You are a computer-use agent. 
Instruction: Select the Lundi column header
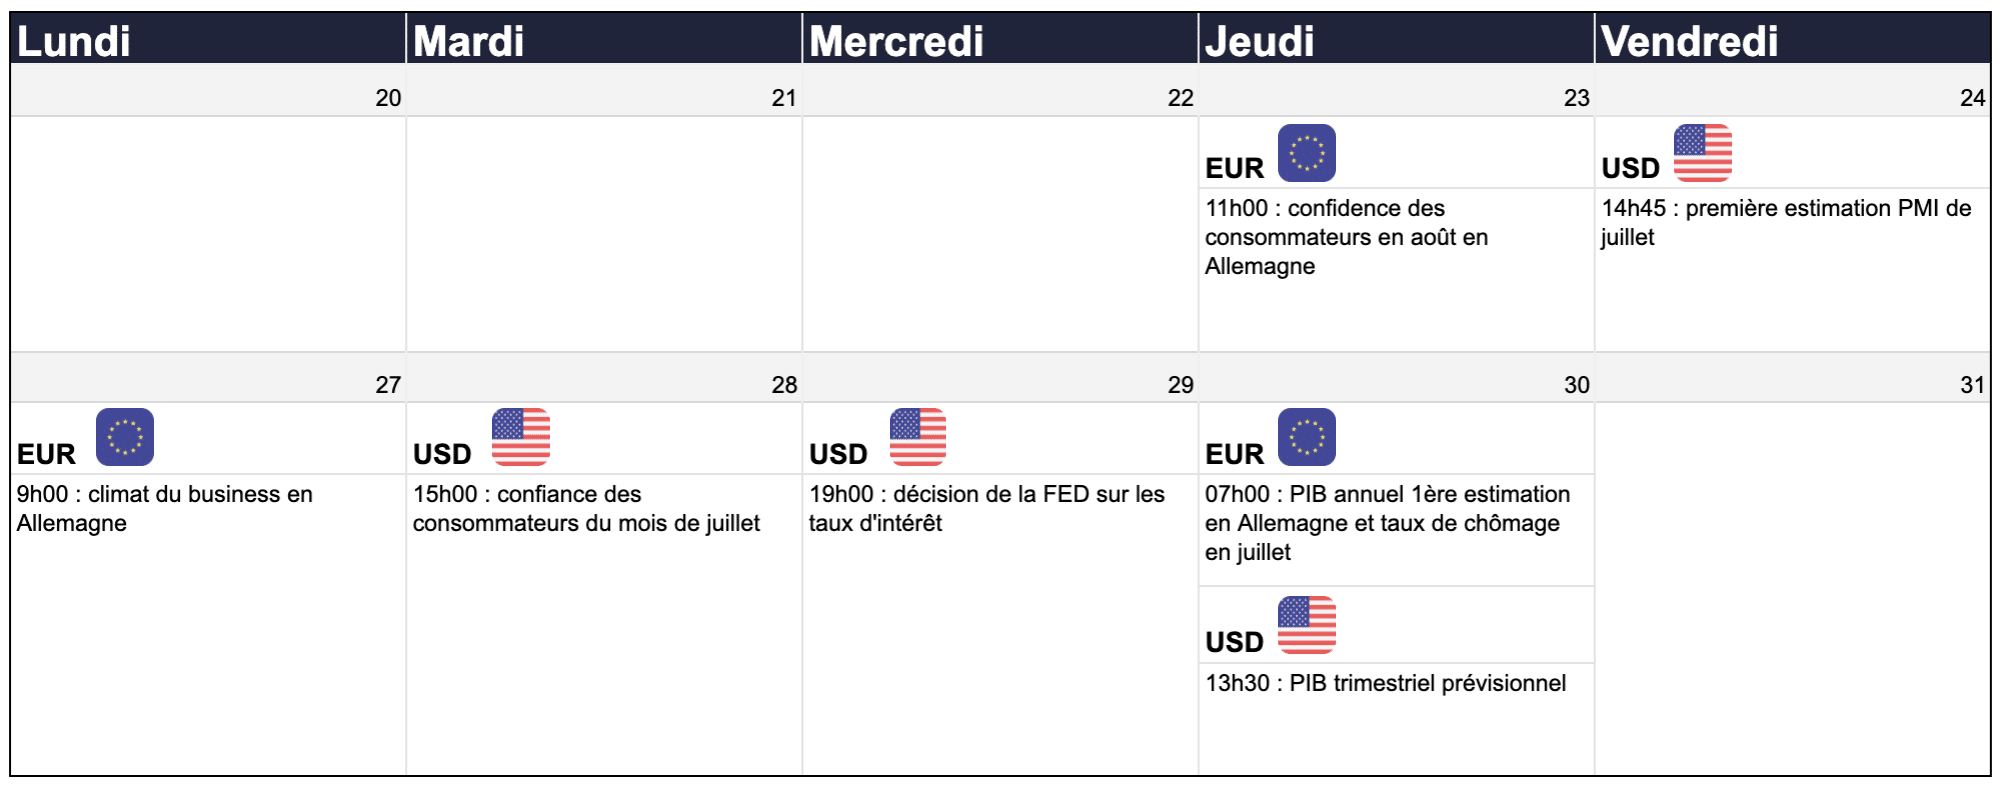click(208, 40)
